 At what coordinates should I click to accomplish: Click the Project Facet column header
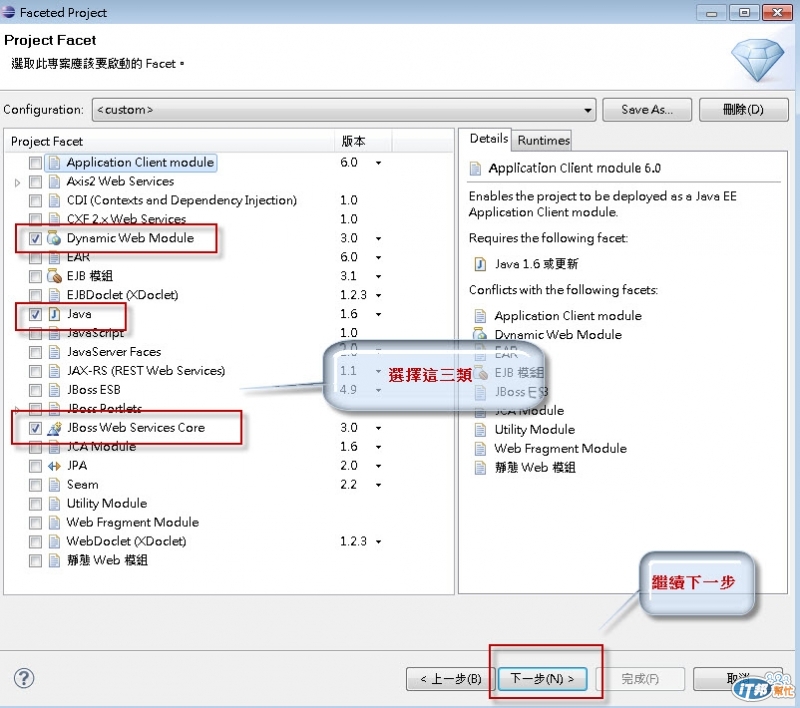point(169,141)
